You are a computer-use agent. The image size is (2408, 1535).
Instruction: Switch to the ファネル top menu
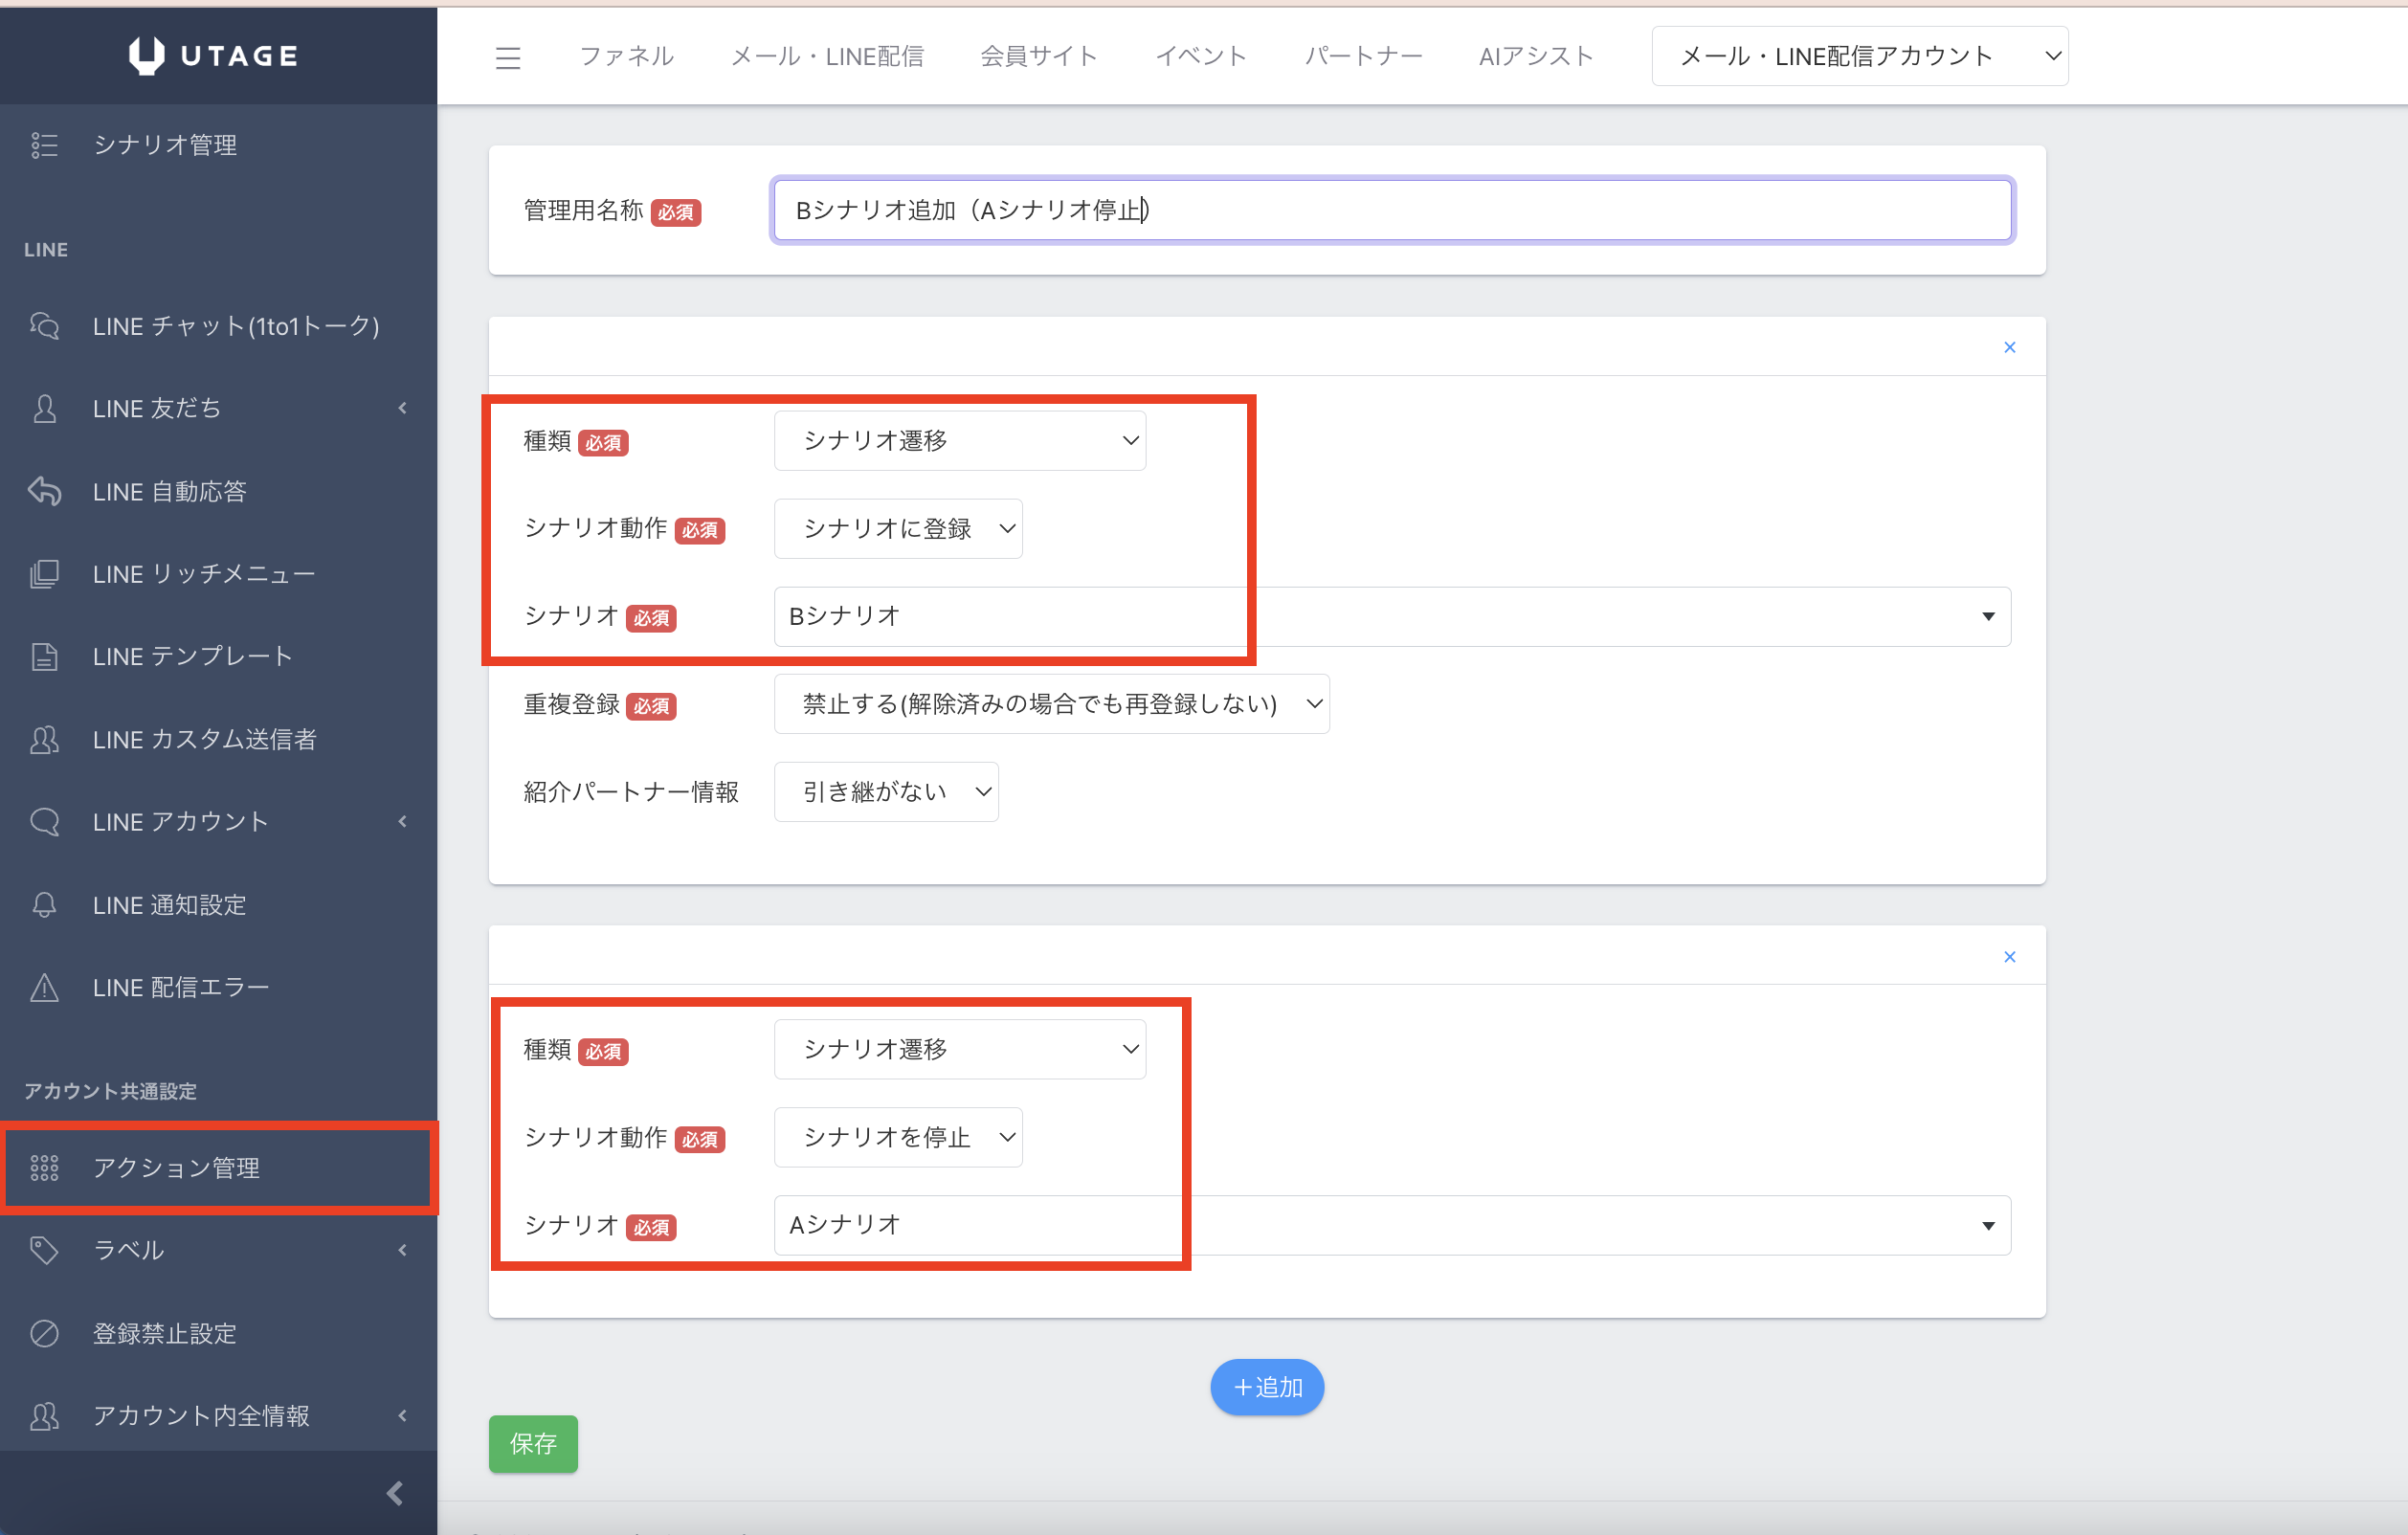626,56
